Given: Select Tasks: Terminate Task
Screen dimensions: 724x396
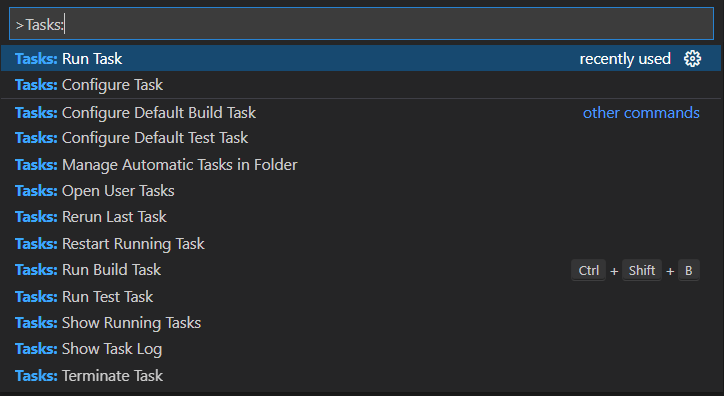Looking at the screenshot, I should point(361,376).
